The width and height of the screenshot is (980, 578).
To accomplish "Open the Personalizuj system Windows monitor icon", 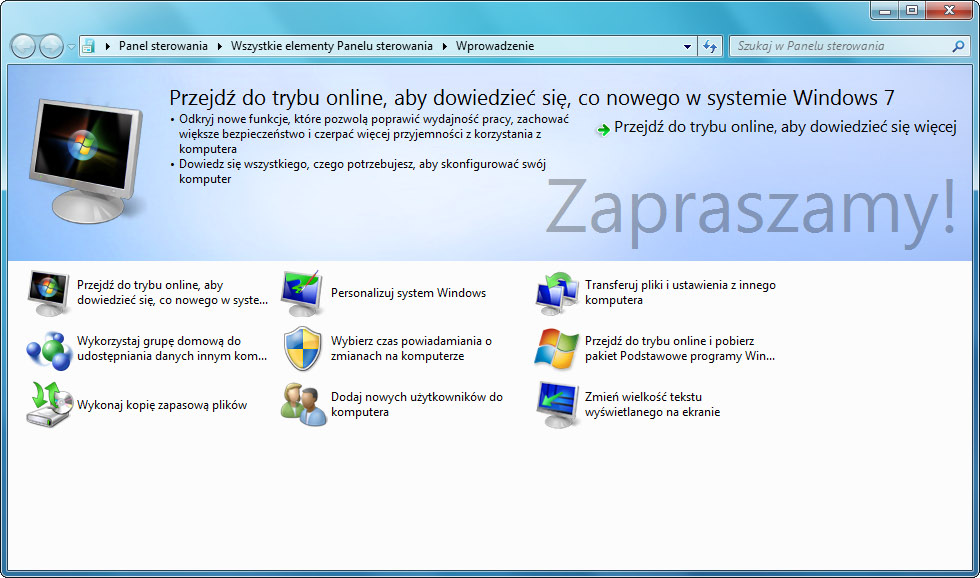I will [x=302, y=292].
